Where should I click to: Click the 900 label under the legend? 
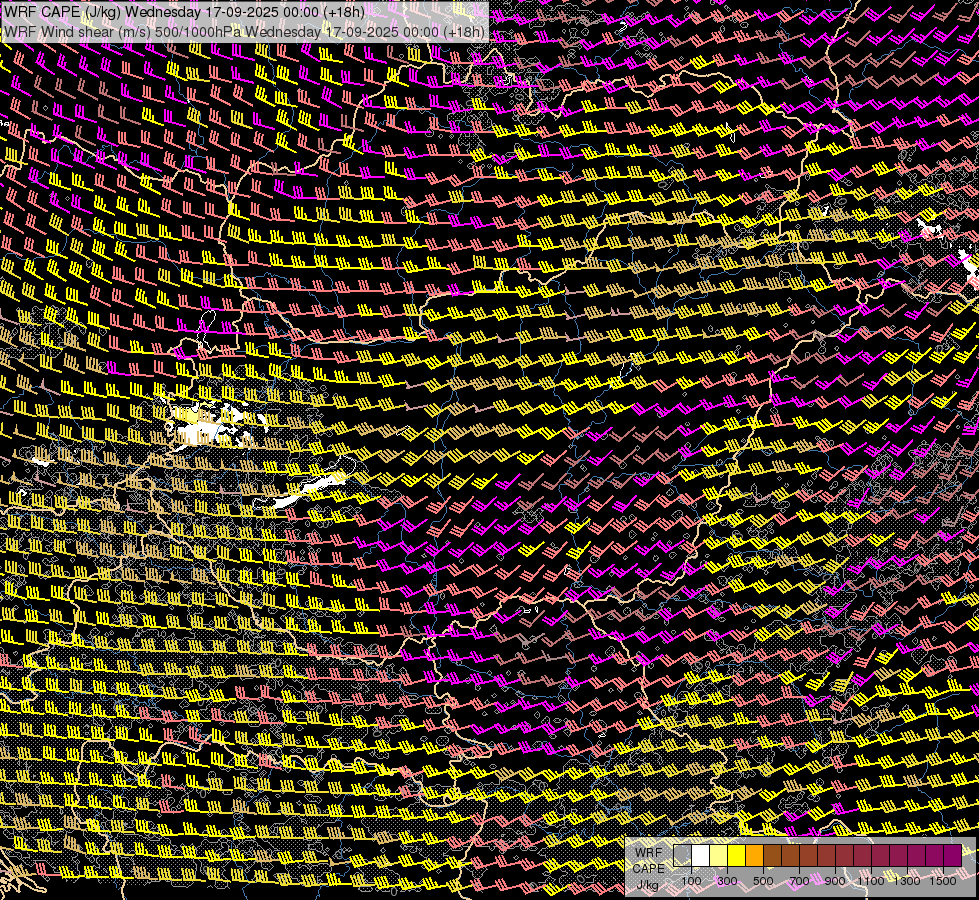point(835,881)
